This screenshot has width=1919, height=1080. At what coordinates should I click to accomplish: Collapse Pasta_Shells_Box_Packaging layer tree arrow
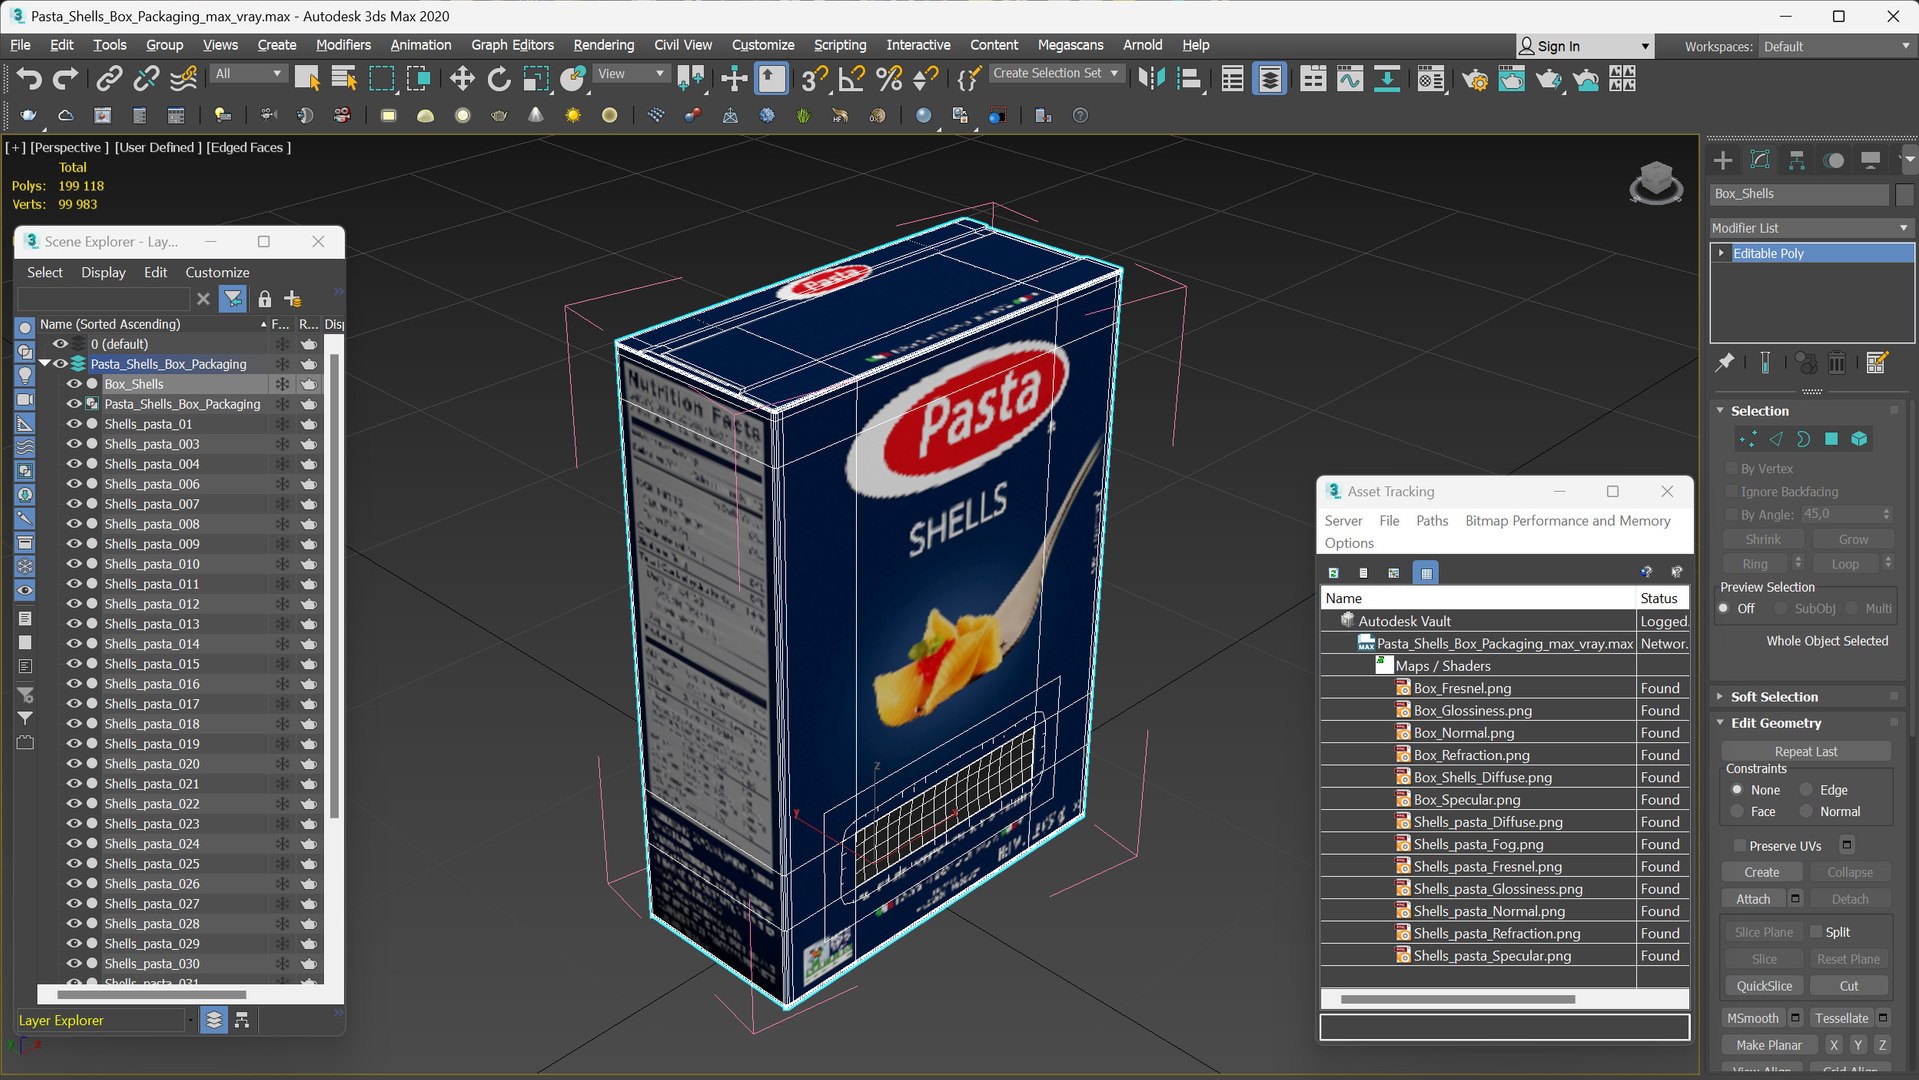45,364
